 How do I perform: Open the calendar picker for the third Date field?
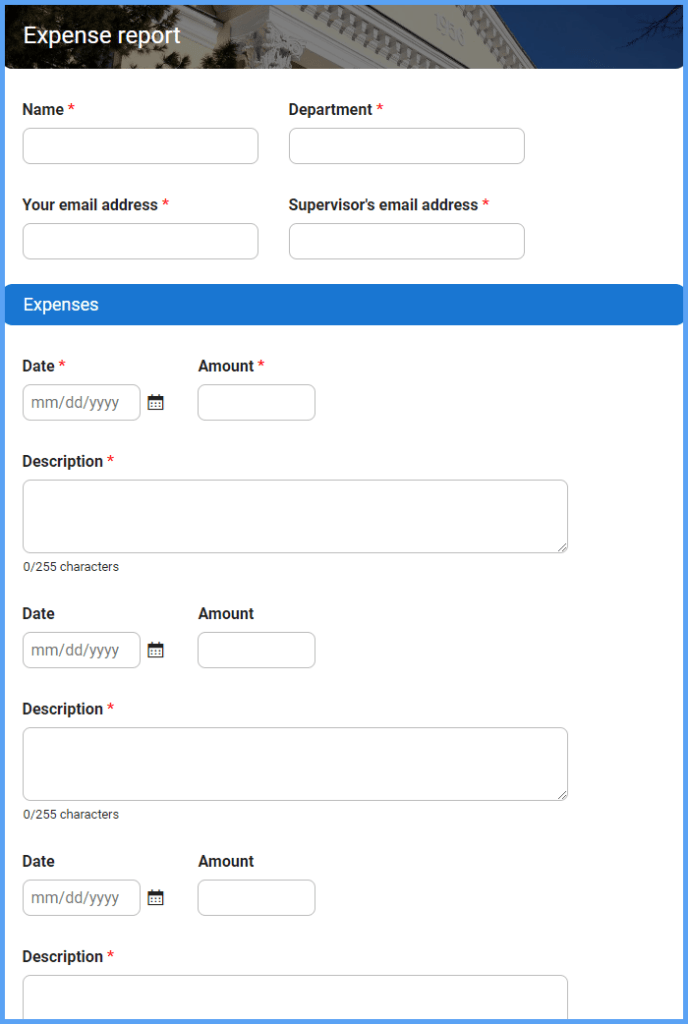coord(156,897)
